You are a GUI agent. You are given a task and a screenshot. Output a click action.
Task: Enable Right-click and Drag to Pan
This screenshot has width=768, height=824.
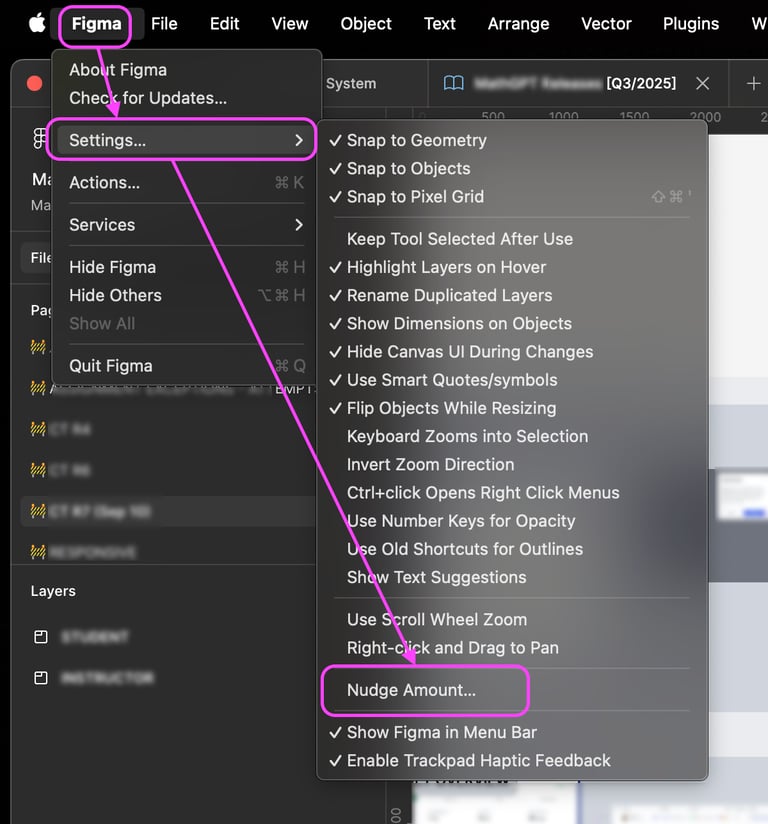point(512,648)
